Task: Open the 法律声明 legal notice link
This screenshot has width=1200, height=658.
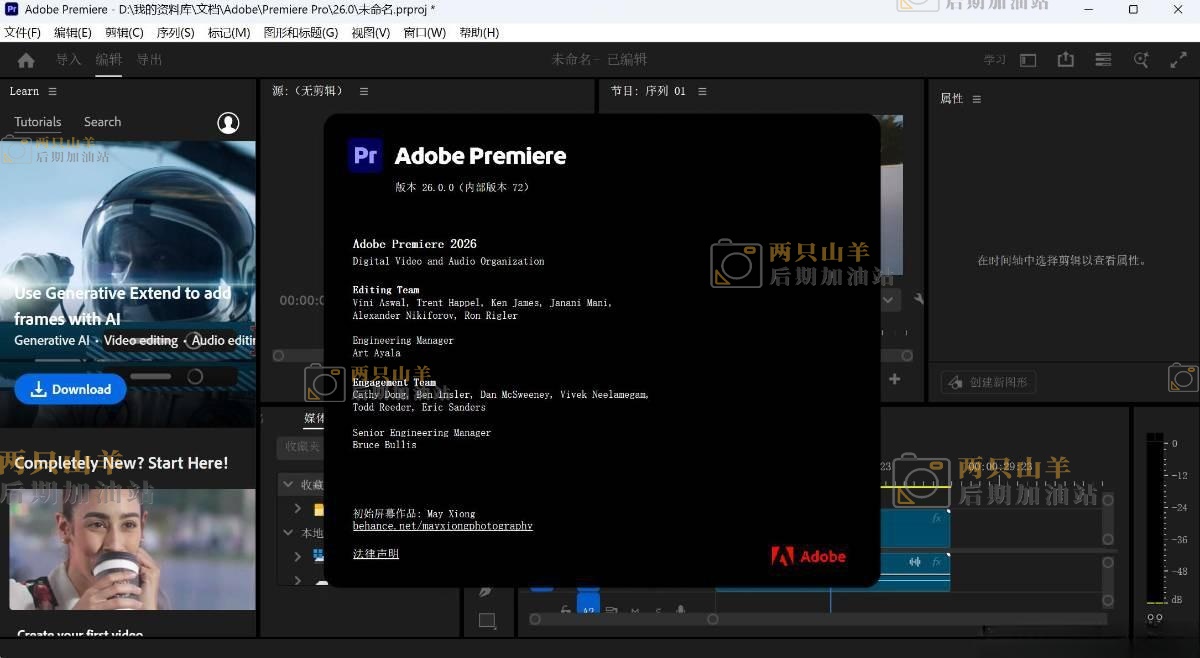Action: 375,554
